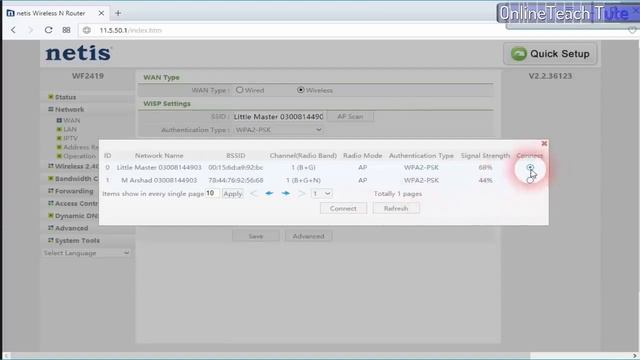Click the blue previous page arrow

tap(269, 193)
